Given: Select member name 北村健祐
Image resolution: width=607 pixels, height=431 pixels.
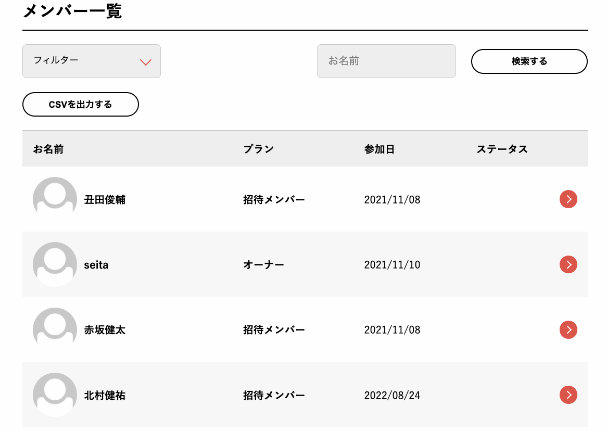Looking at the screenshot, I should (104, 395).
